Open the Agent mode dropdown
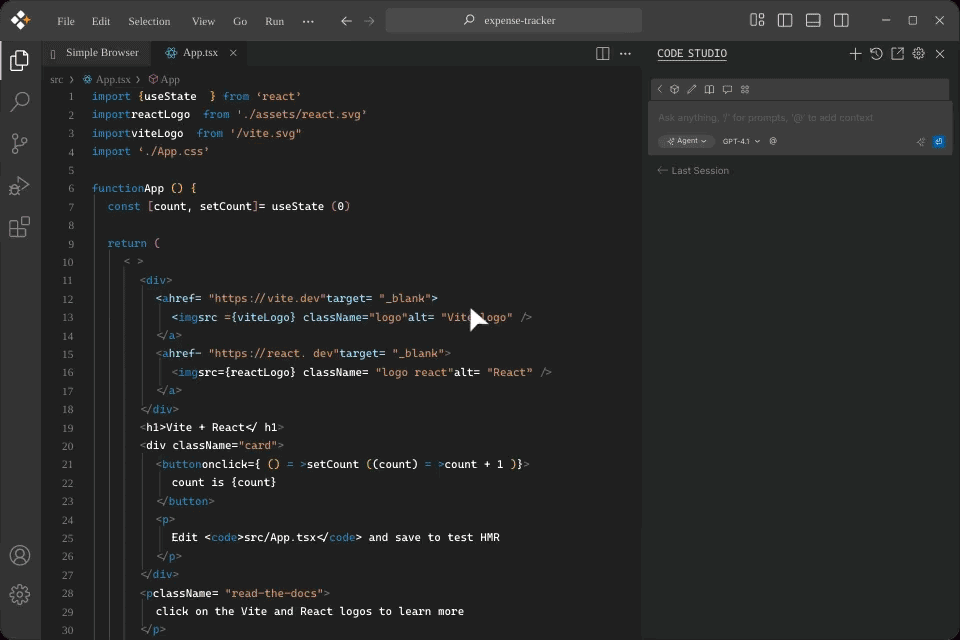The width and height of the screenshot is (960, 640). (686, 142)
